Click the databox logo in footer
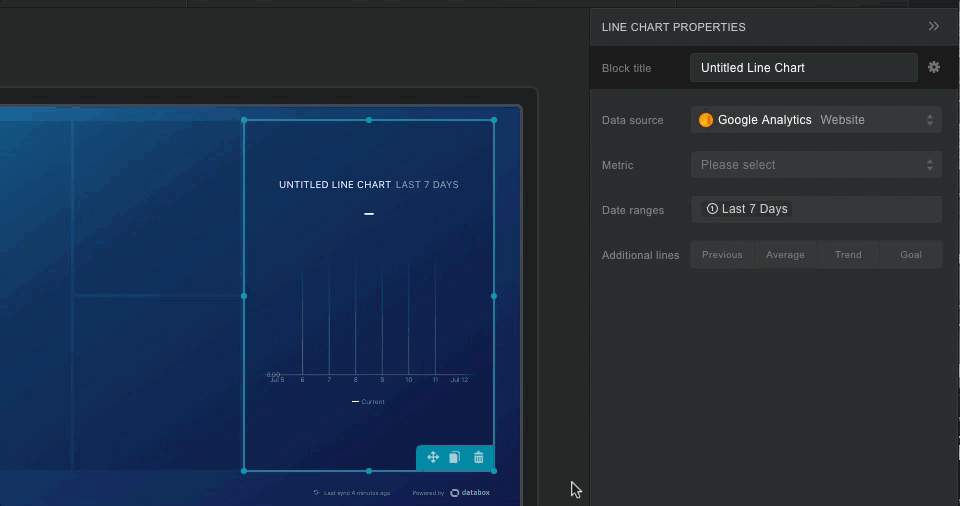 tap(469, 493)
